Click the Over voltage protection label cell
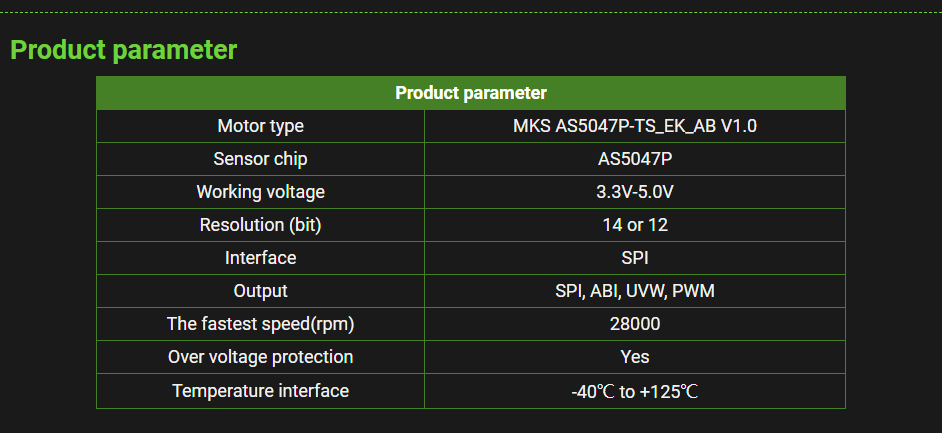Image resolution: width=942 pixels, height=433 pixels. pyautogui.click(x=260, y=357)
